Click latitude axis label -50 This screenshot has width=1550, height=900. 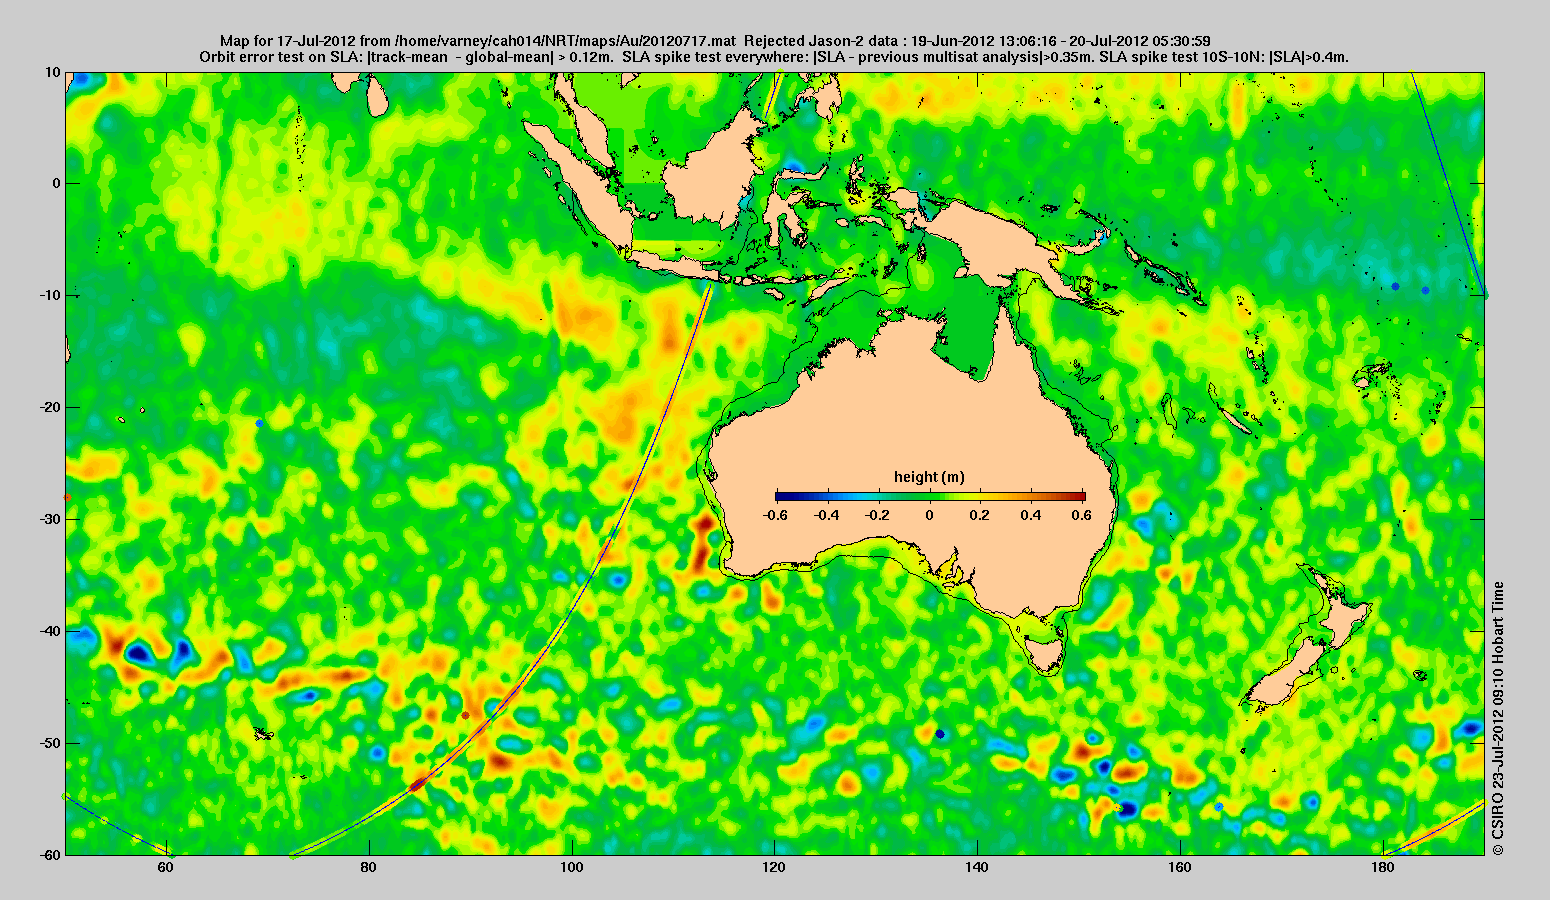point(49,744)
